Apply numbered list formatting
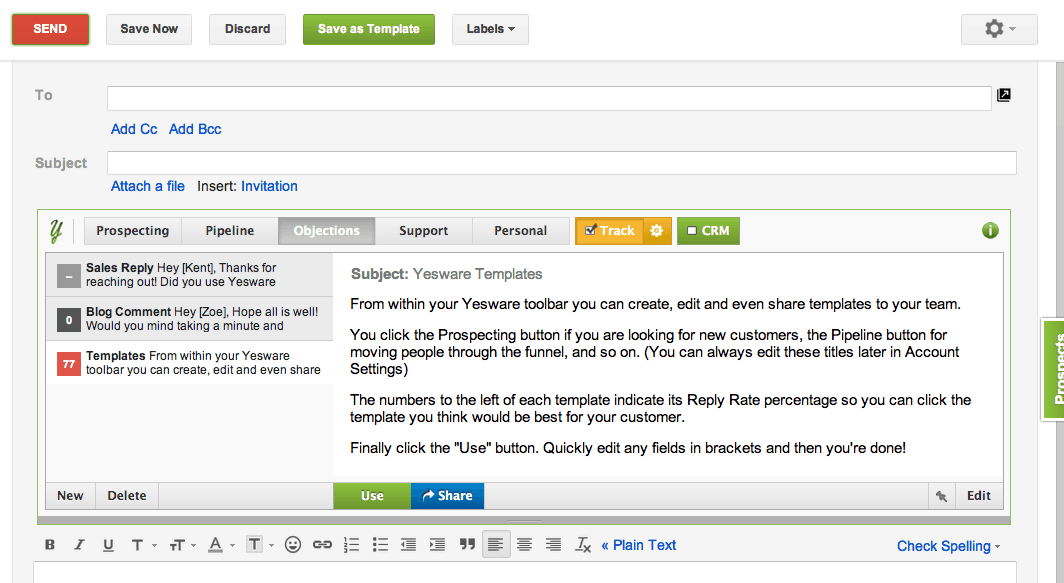Viewport: 1064px width, 583px height. point(351,545)
